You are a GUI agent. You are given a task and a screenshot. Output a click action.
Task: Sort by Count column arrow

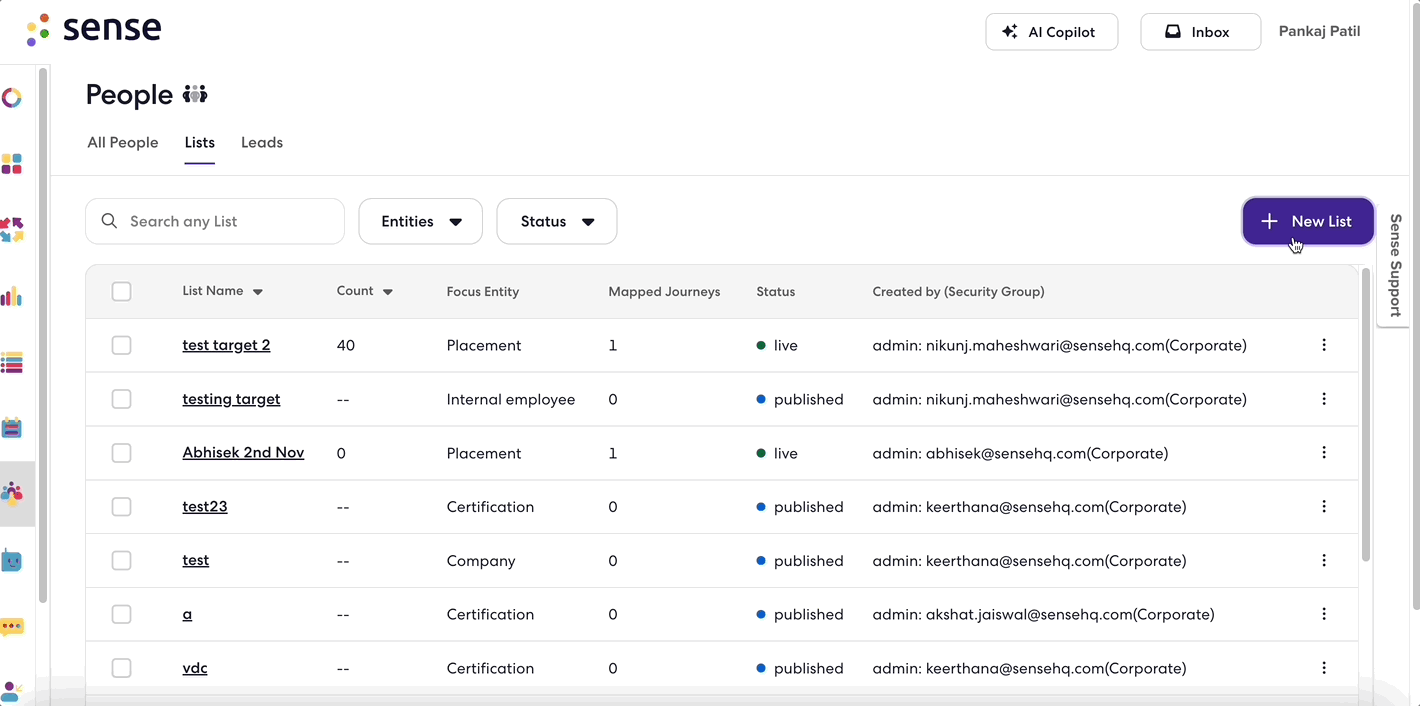(x=388, y=292)
